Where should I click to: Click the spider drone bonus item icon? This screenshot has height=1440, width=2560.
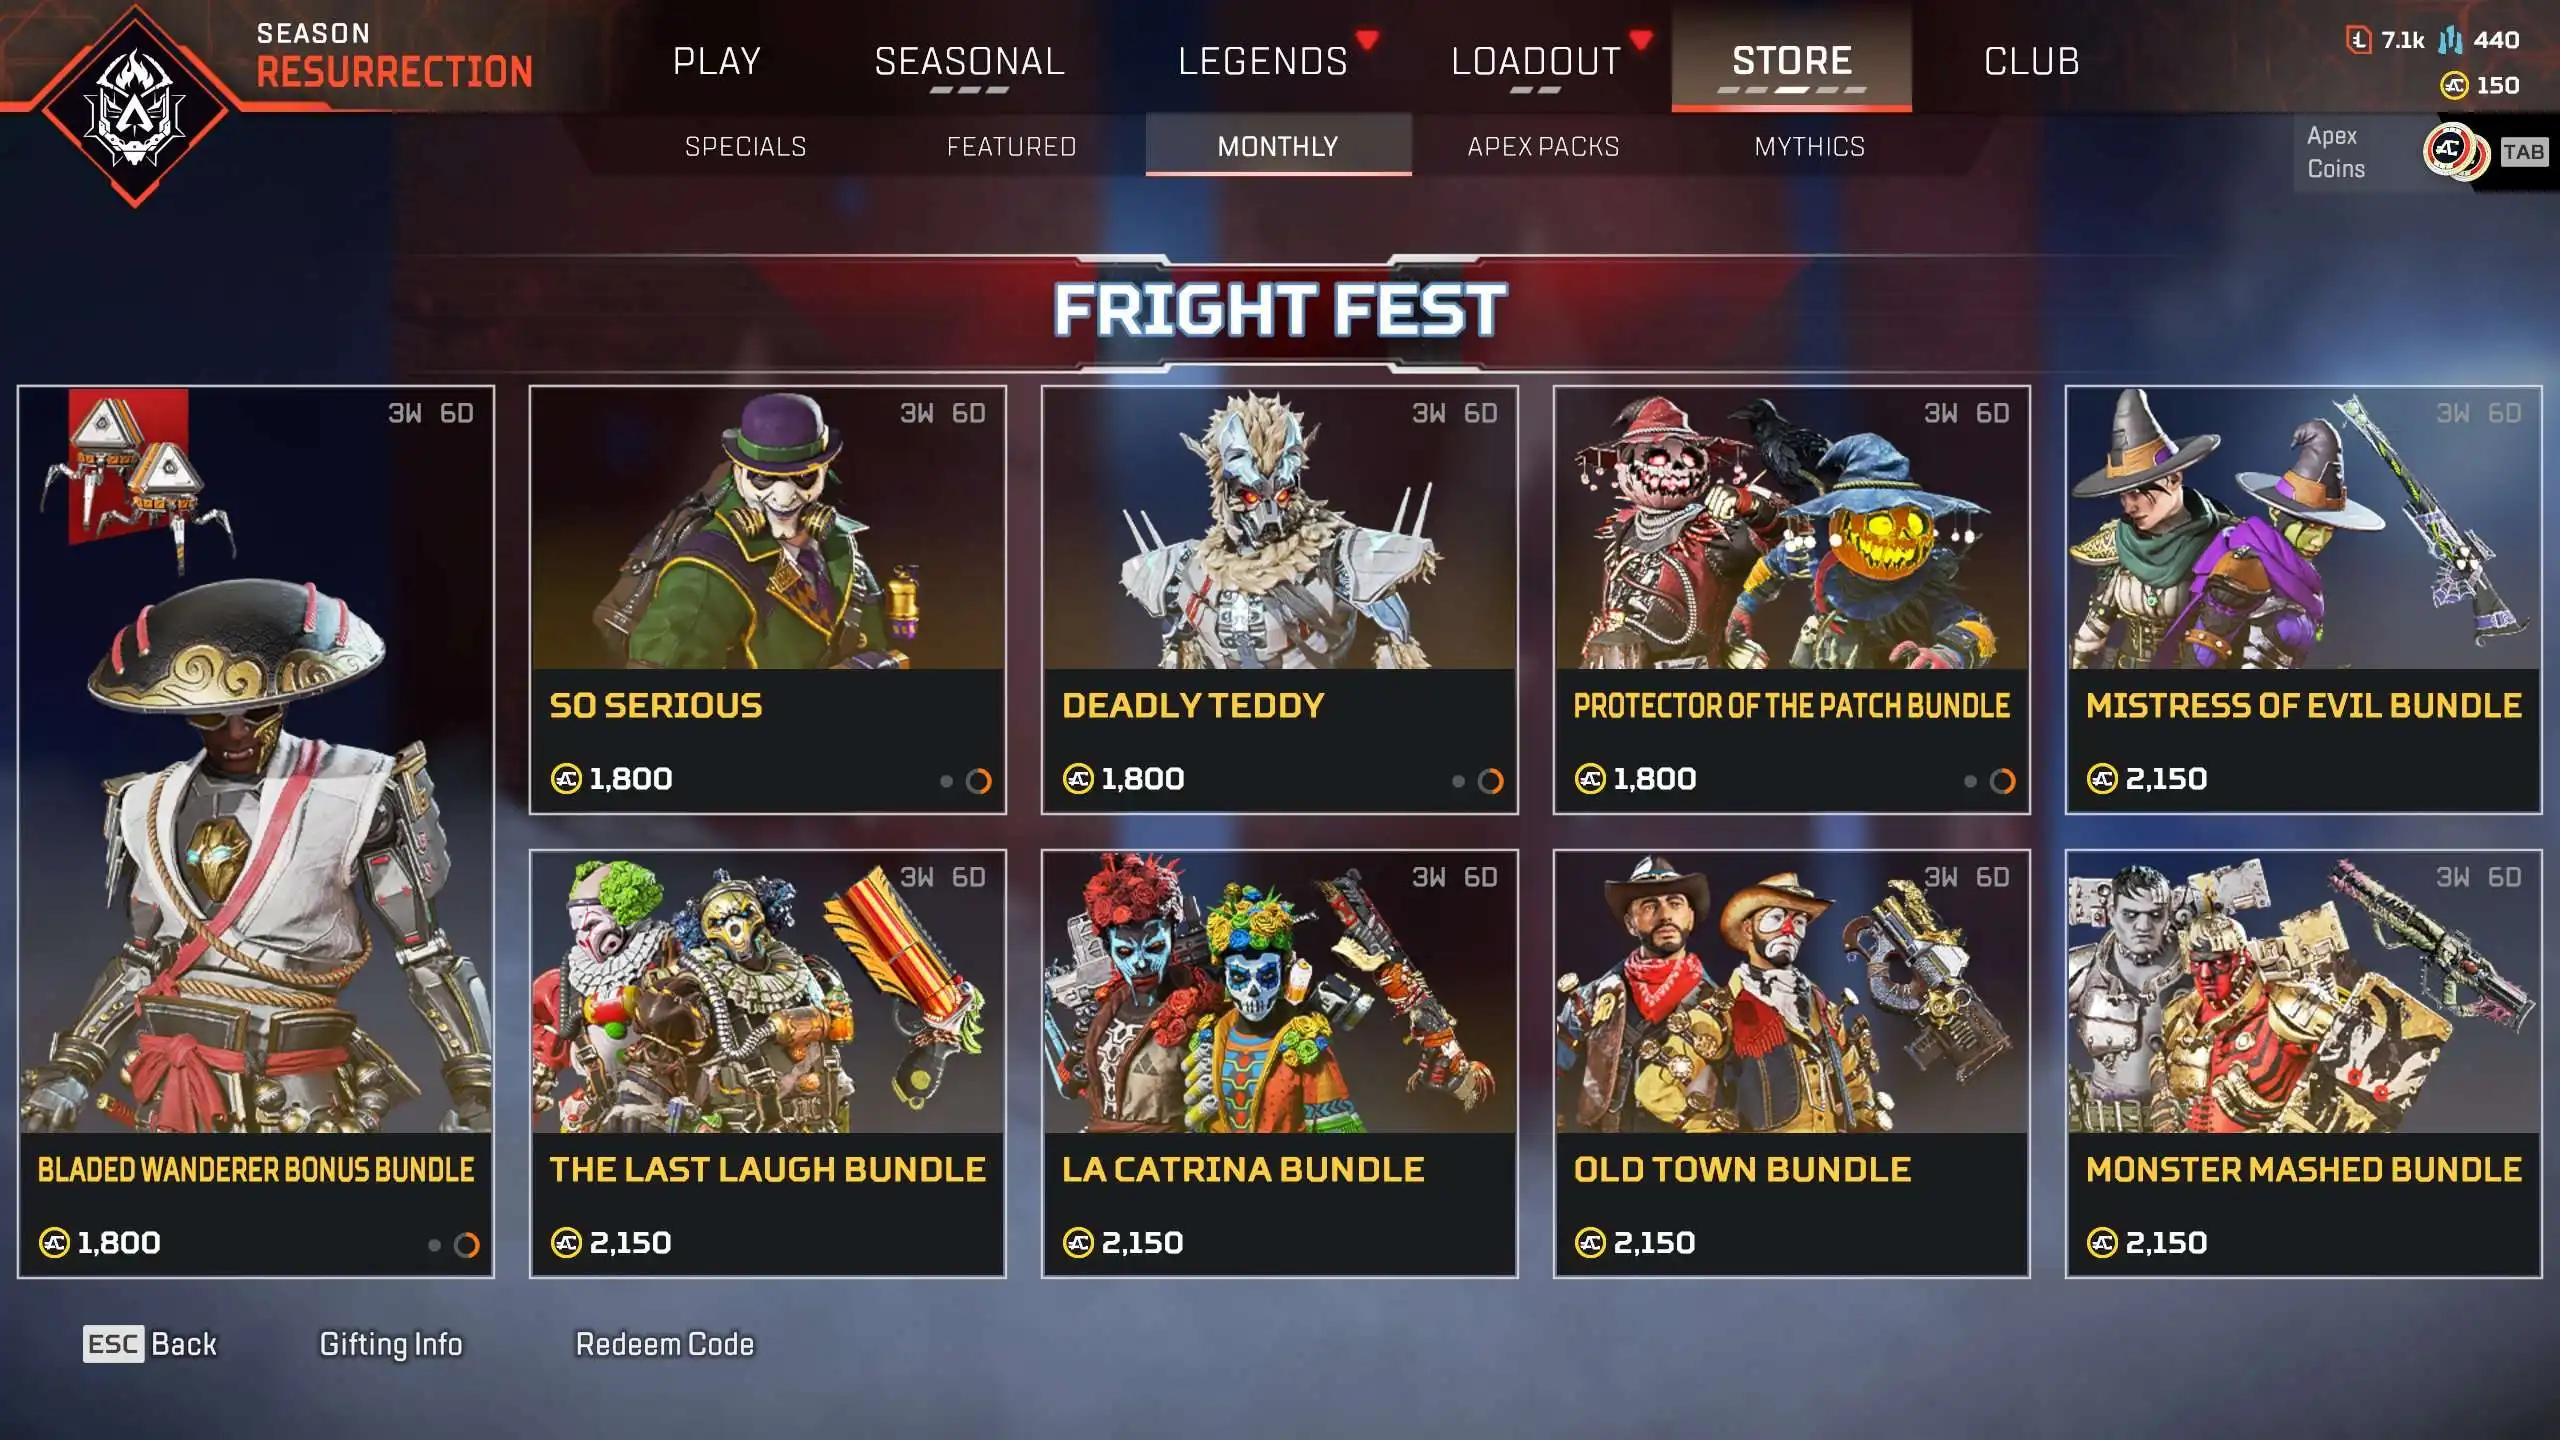point(130,470)
